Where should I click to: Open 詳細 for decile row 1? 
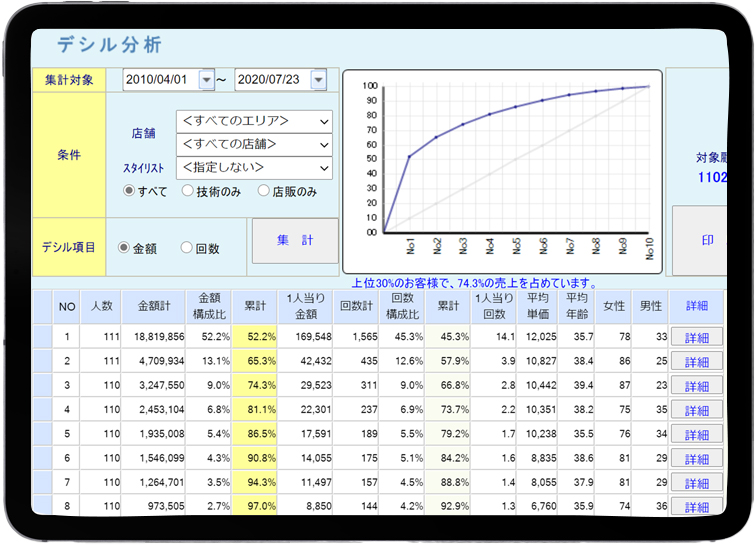(696, 337)
